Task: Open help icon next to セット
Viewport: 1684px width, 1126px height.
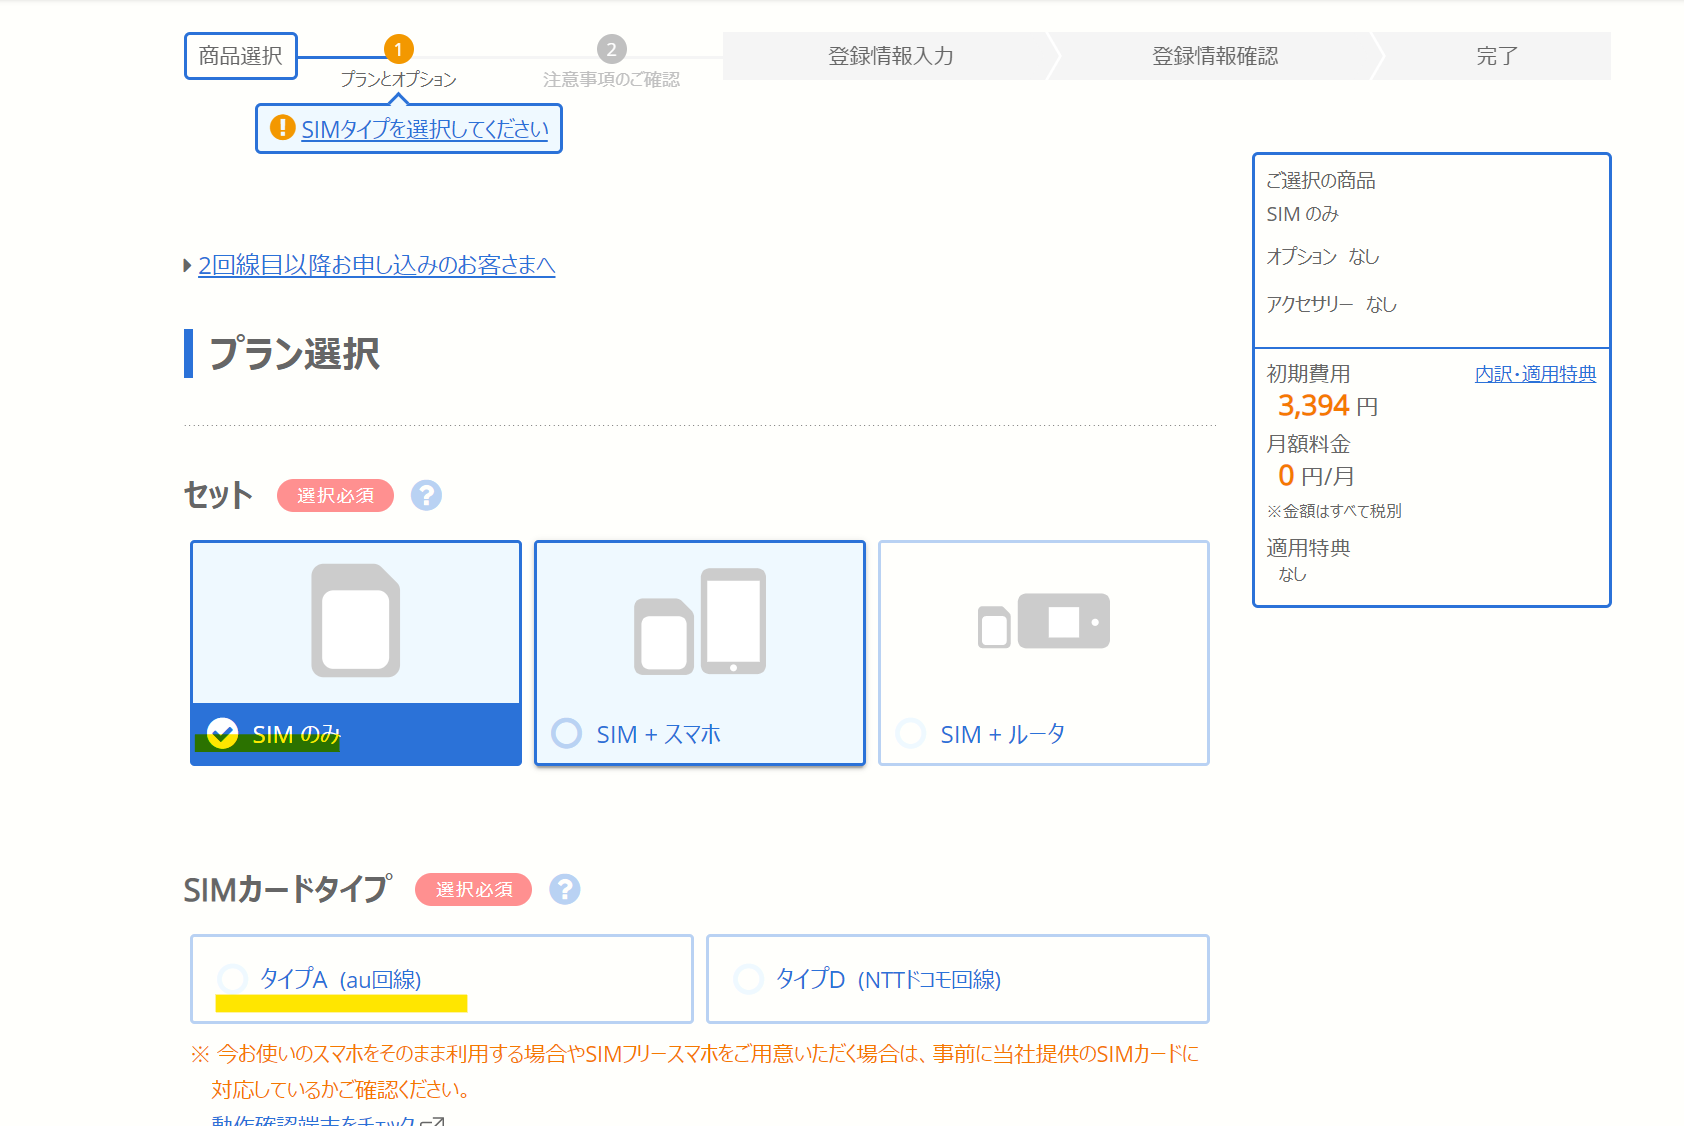Action: coord(426,495)
